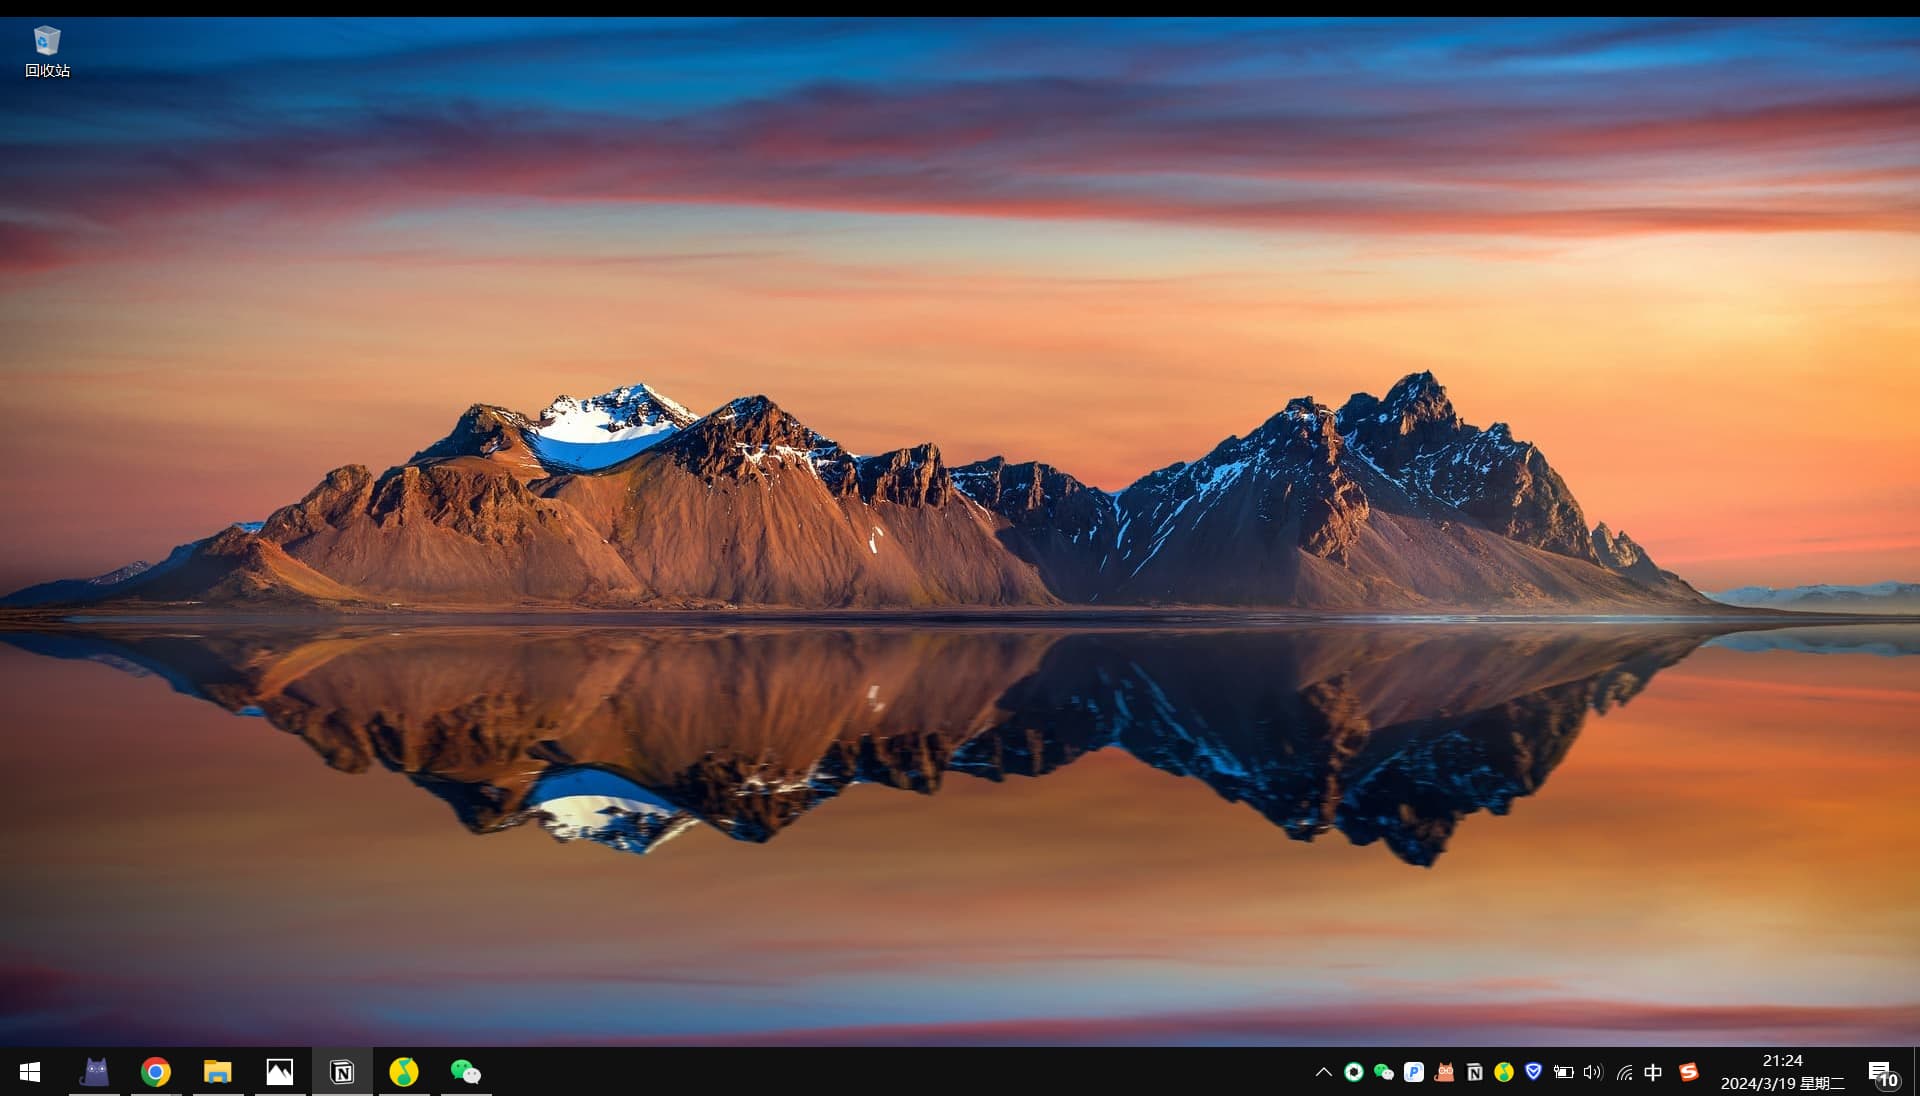Click the Show Desktop sliver at taskbar end
Image resolution: width=1920 pixels, height=1096 pixels.
click(1916, 1072)
